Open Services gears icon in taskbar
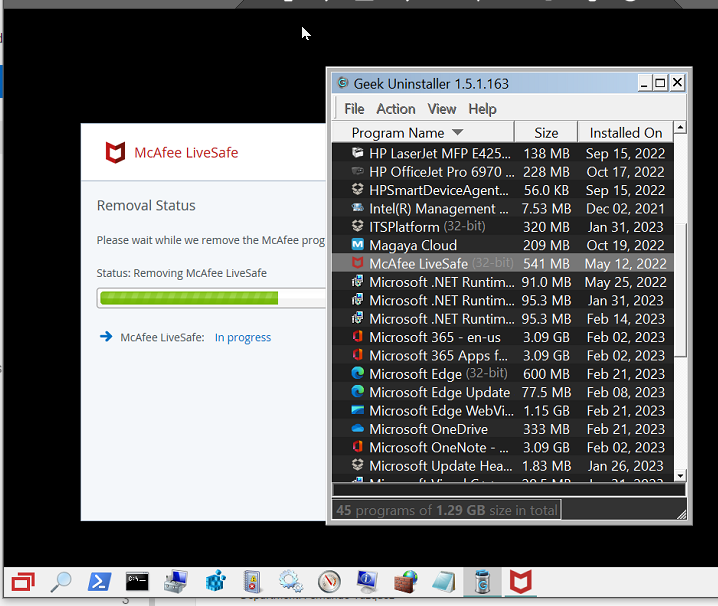 coord(291,582)
